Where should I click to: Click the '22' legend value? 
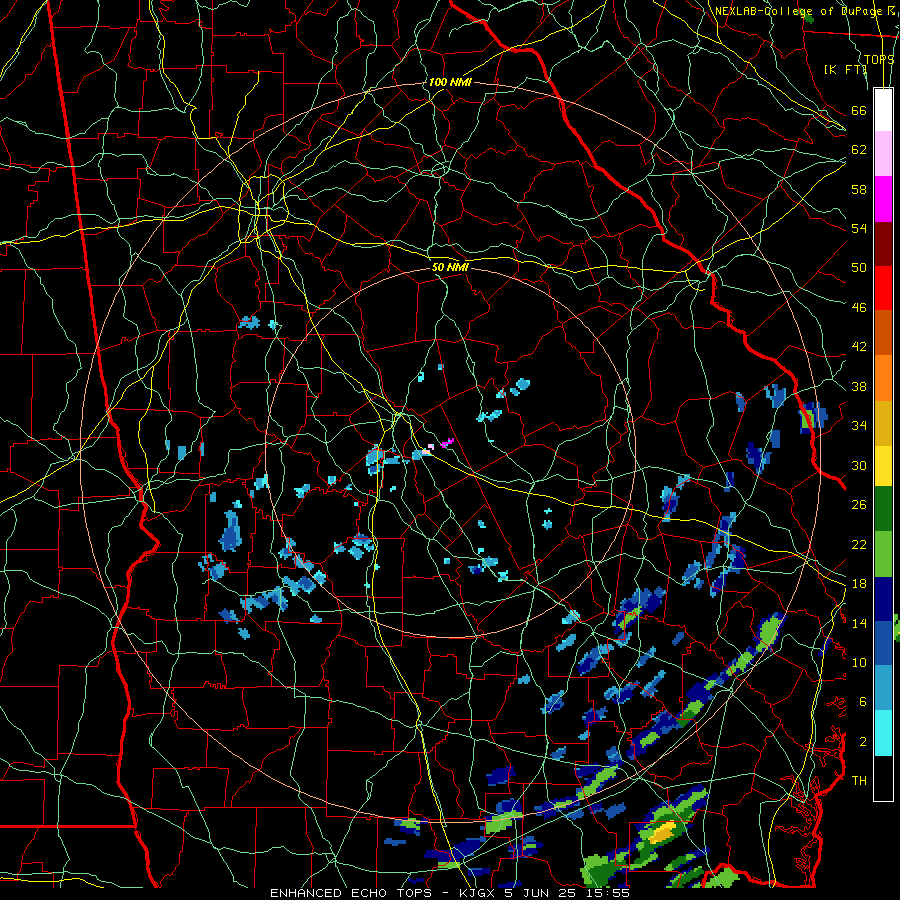click(859, 544)
